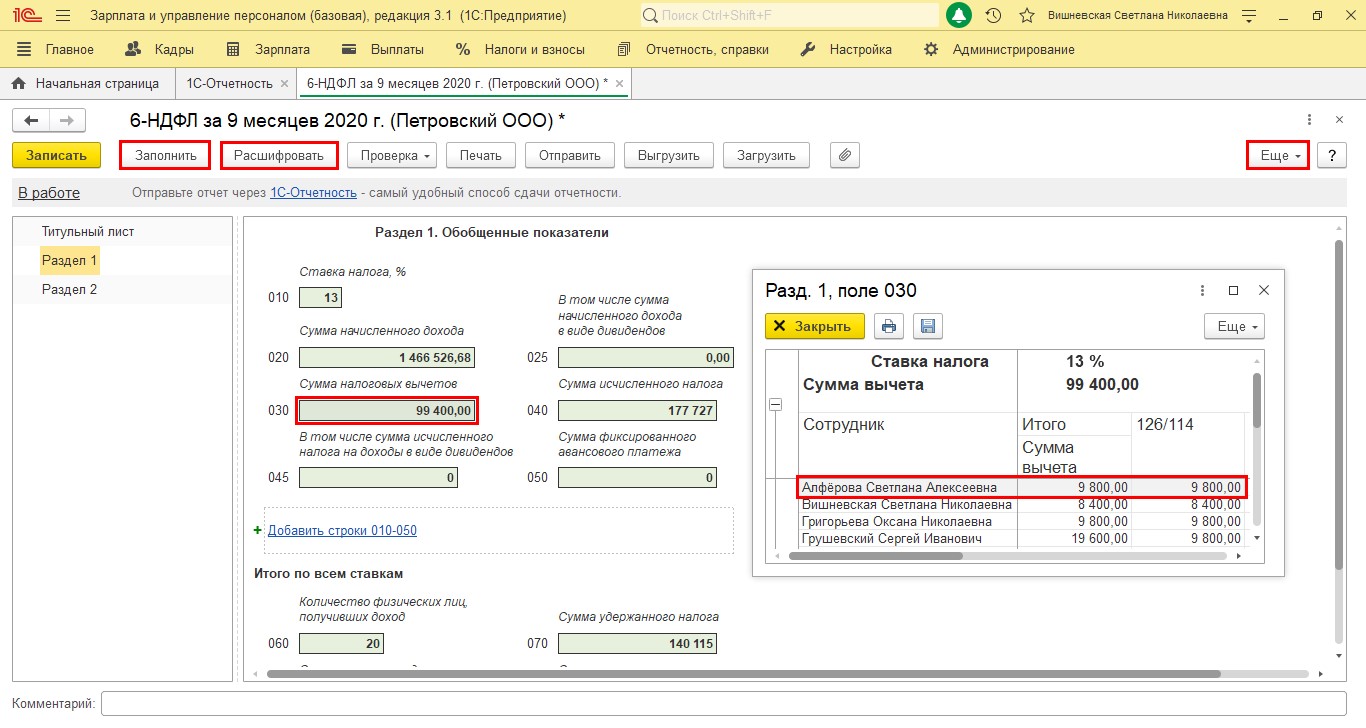Open the Настройка section
Image resolution: width=1366 pixels, height=728 pixels.
pos(847,49)
